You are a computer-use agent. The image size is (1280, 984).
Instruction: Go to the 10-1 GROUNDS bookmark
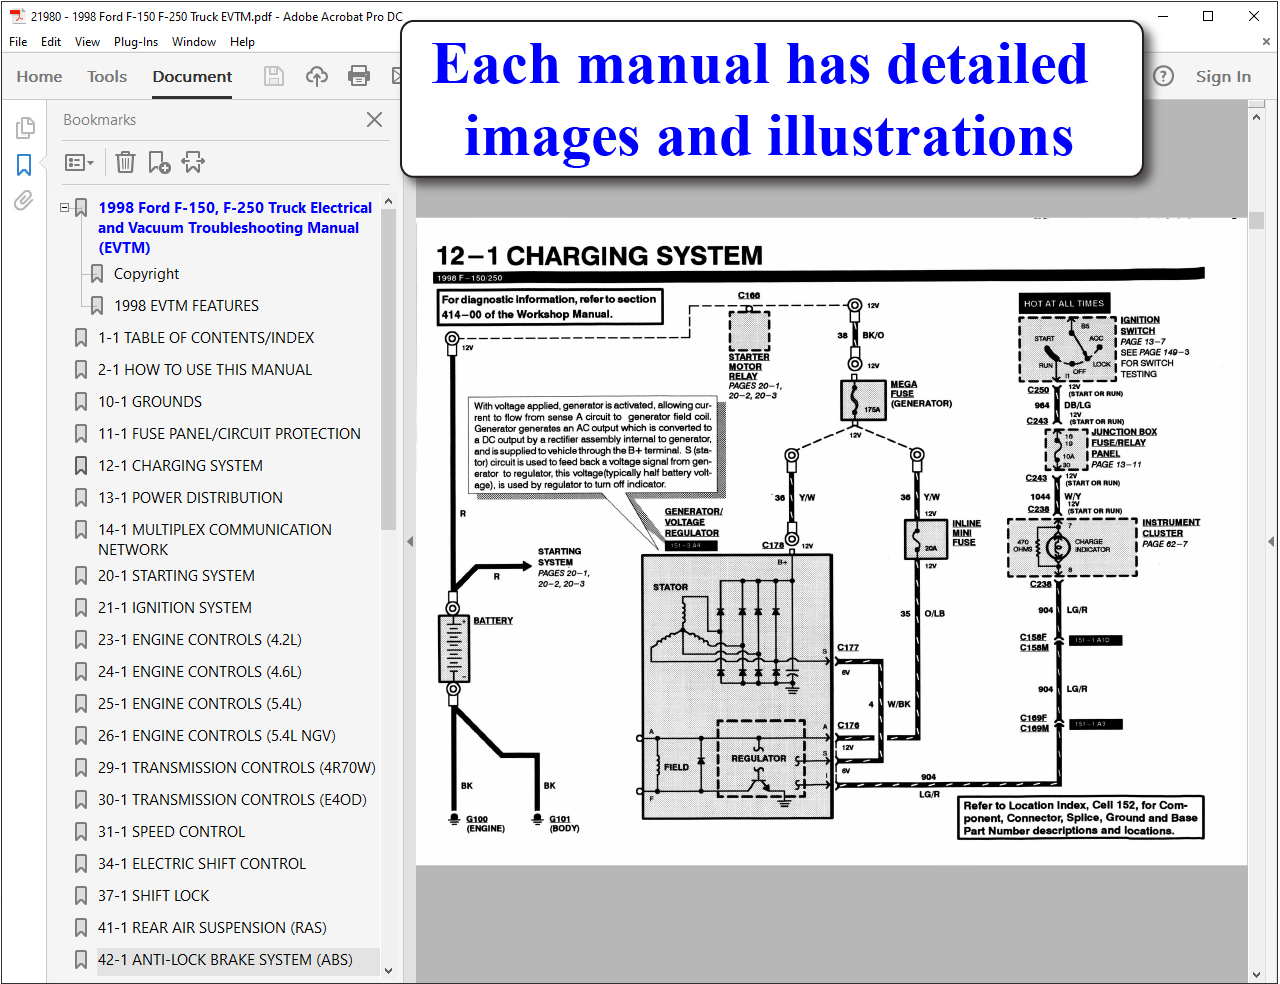150,402
